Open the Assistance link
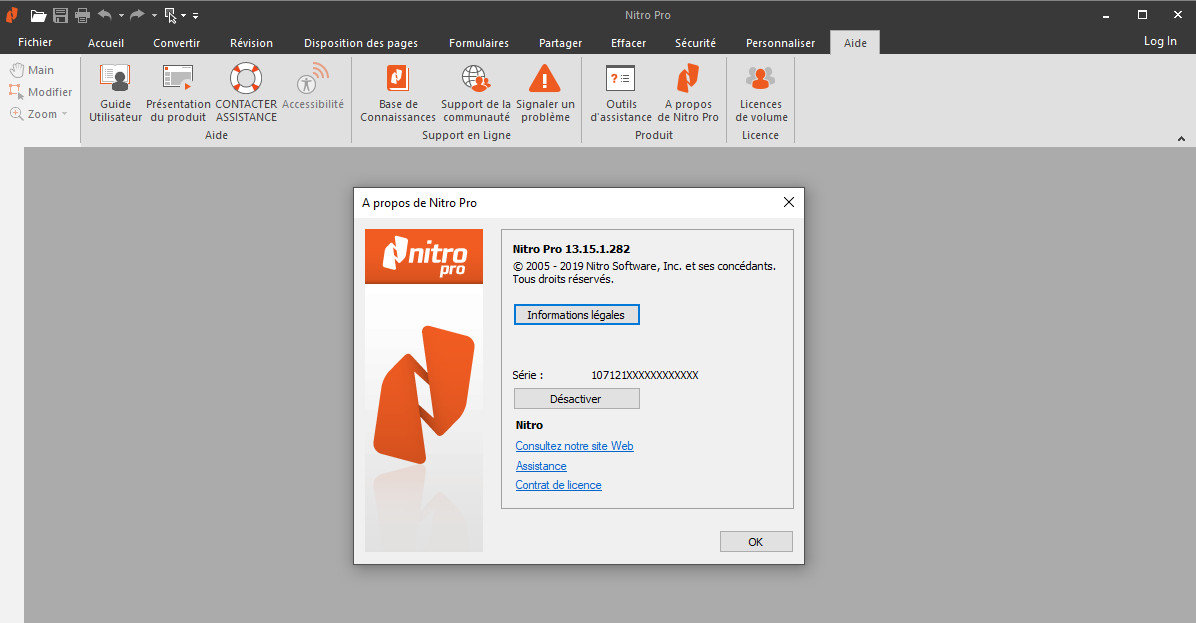Viewport: 1196px width, 623px height. click(x=541, y=466)
